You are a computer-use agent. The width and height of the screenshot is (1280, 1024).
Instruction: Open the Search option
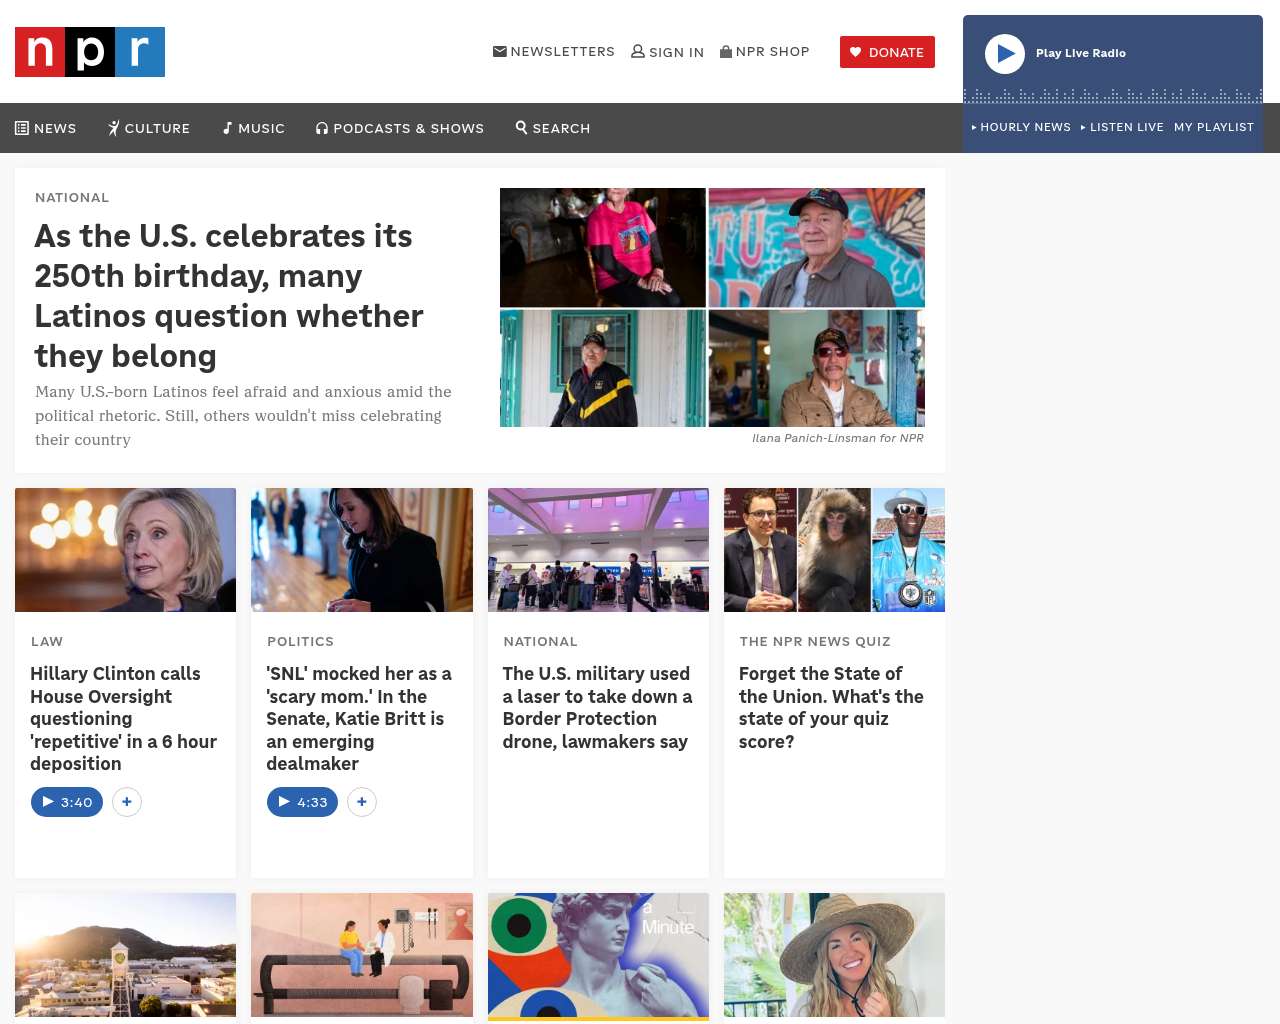pyautogui.click(x=553, y=128)
